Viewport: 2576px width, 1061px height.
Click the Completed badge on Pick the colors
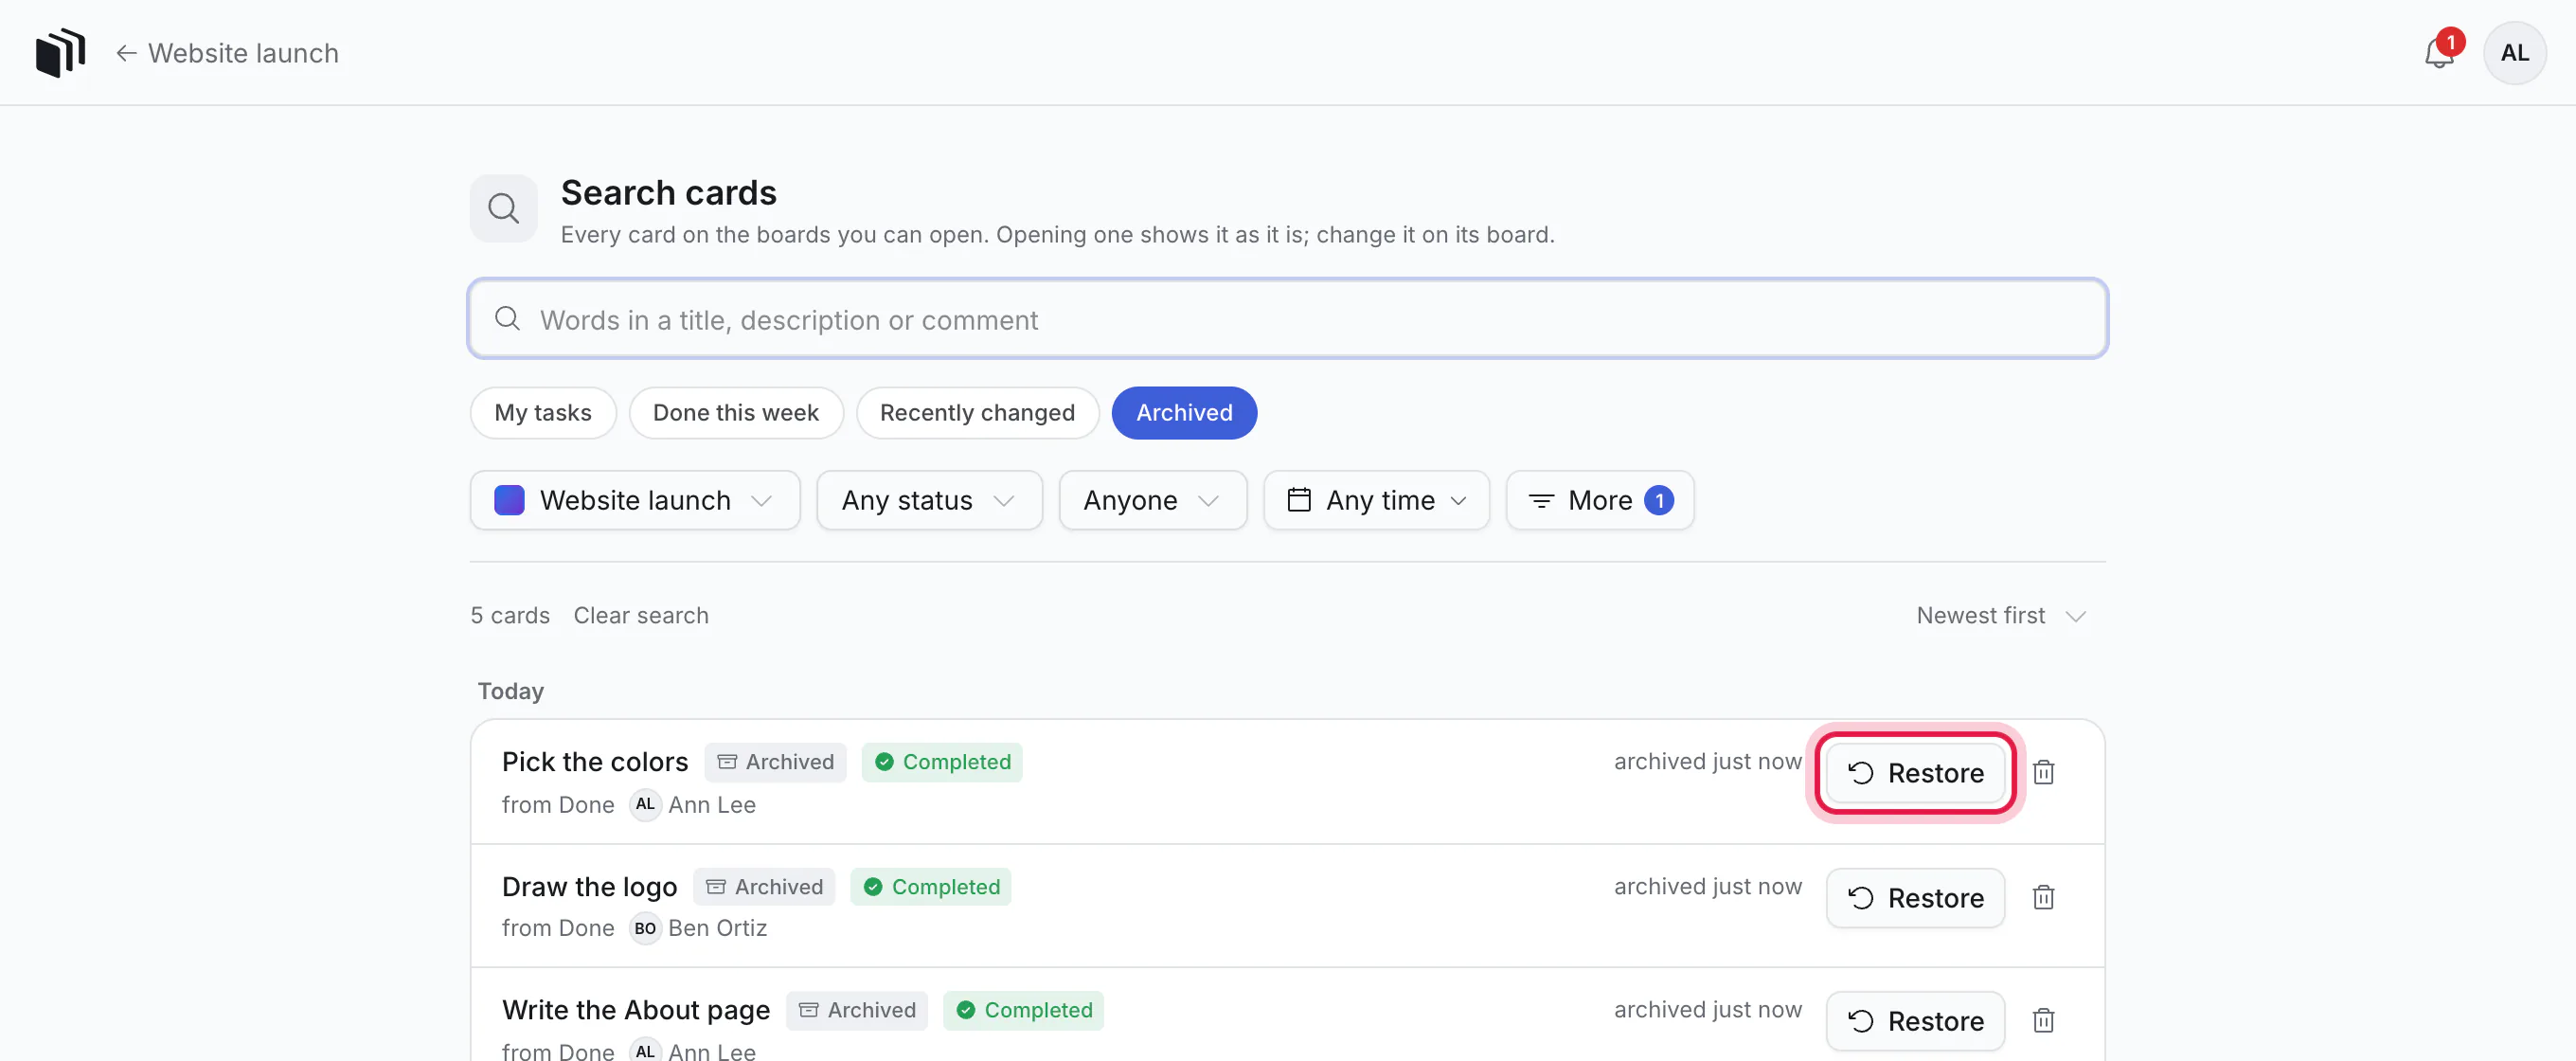click(941, 762)
